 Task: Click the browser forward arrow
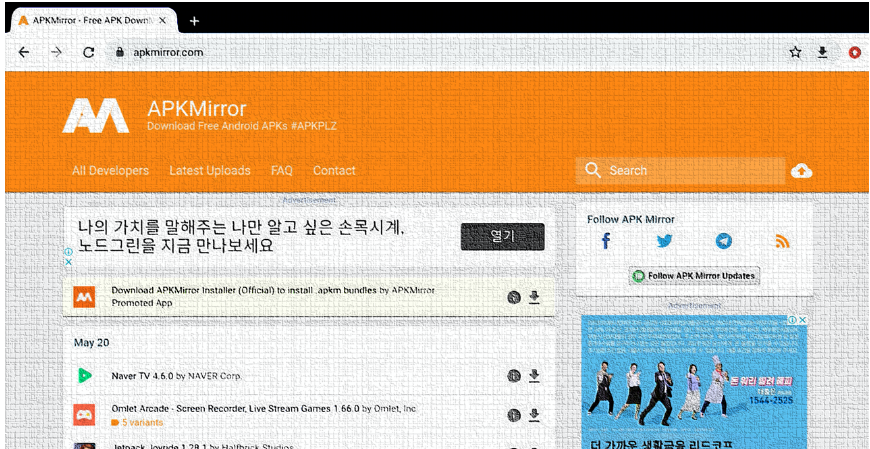56,52
